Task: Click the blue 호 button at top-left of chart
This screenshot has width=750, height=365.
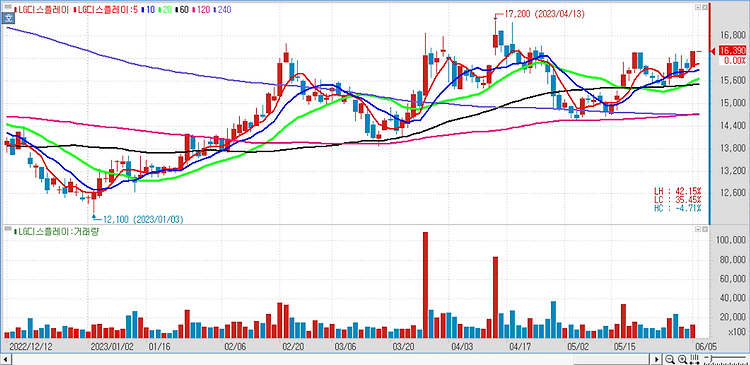Action: pyautogui.click(x=8, y=19)
